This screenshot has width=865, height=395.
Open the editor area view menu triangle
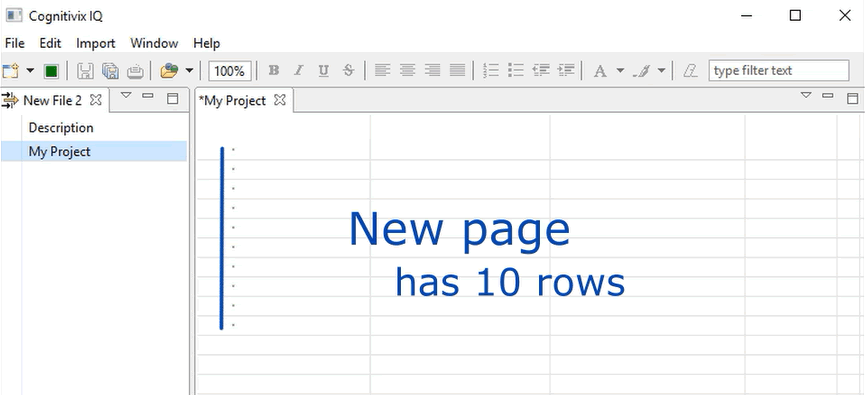(x=806, y=95)
